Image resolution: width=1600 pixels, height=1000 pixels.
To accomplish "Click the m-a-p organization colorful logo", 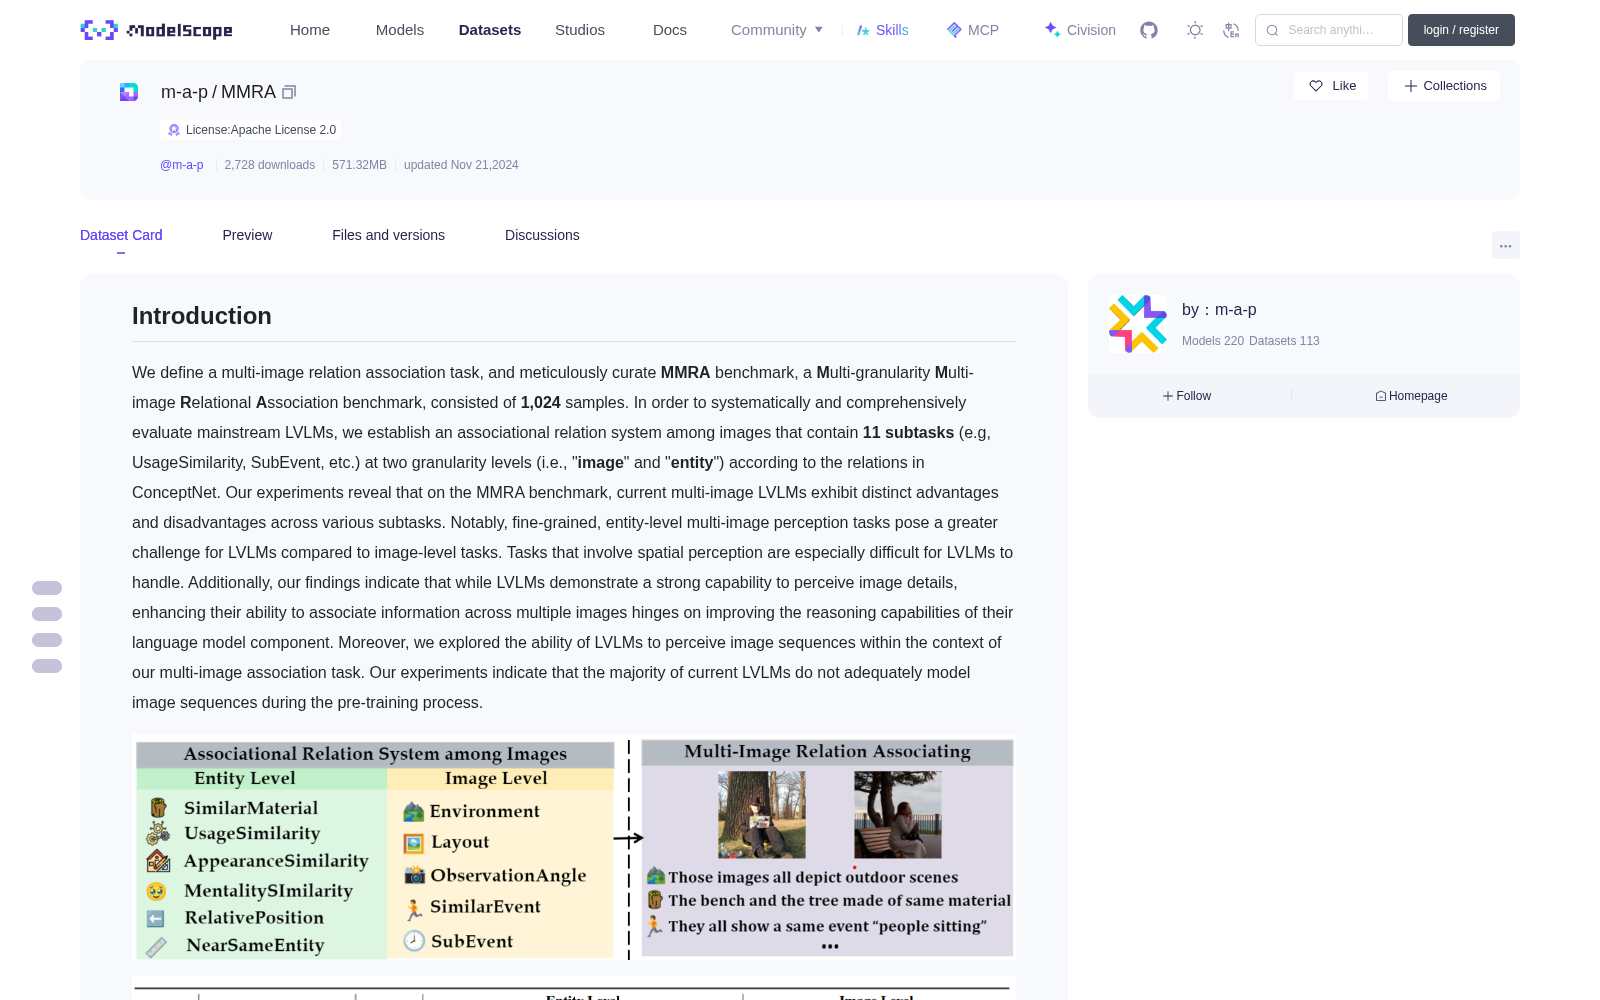I will click(x=1138, y=324).
